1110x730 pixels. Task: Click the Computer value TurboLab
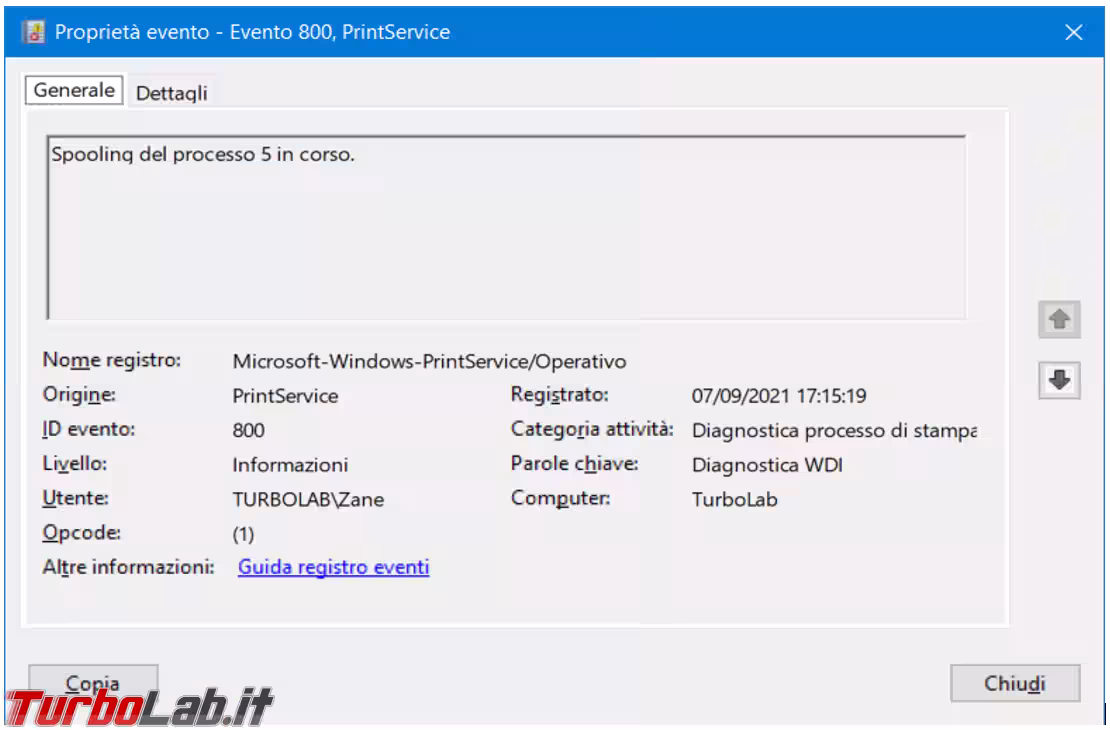point(734,500)
